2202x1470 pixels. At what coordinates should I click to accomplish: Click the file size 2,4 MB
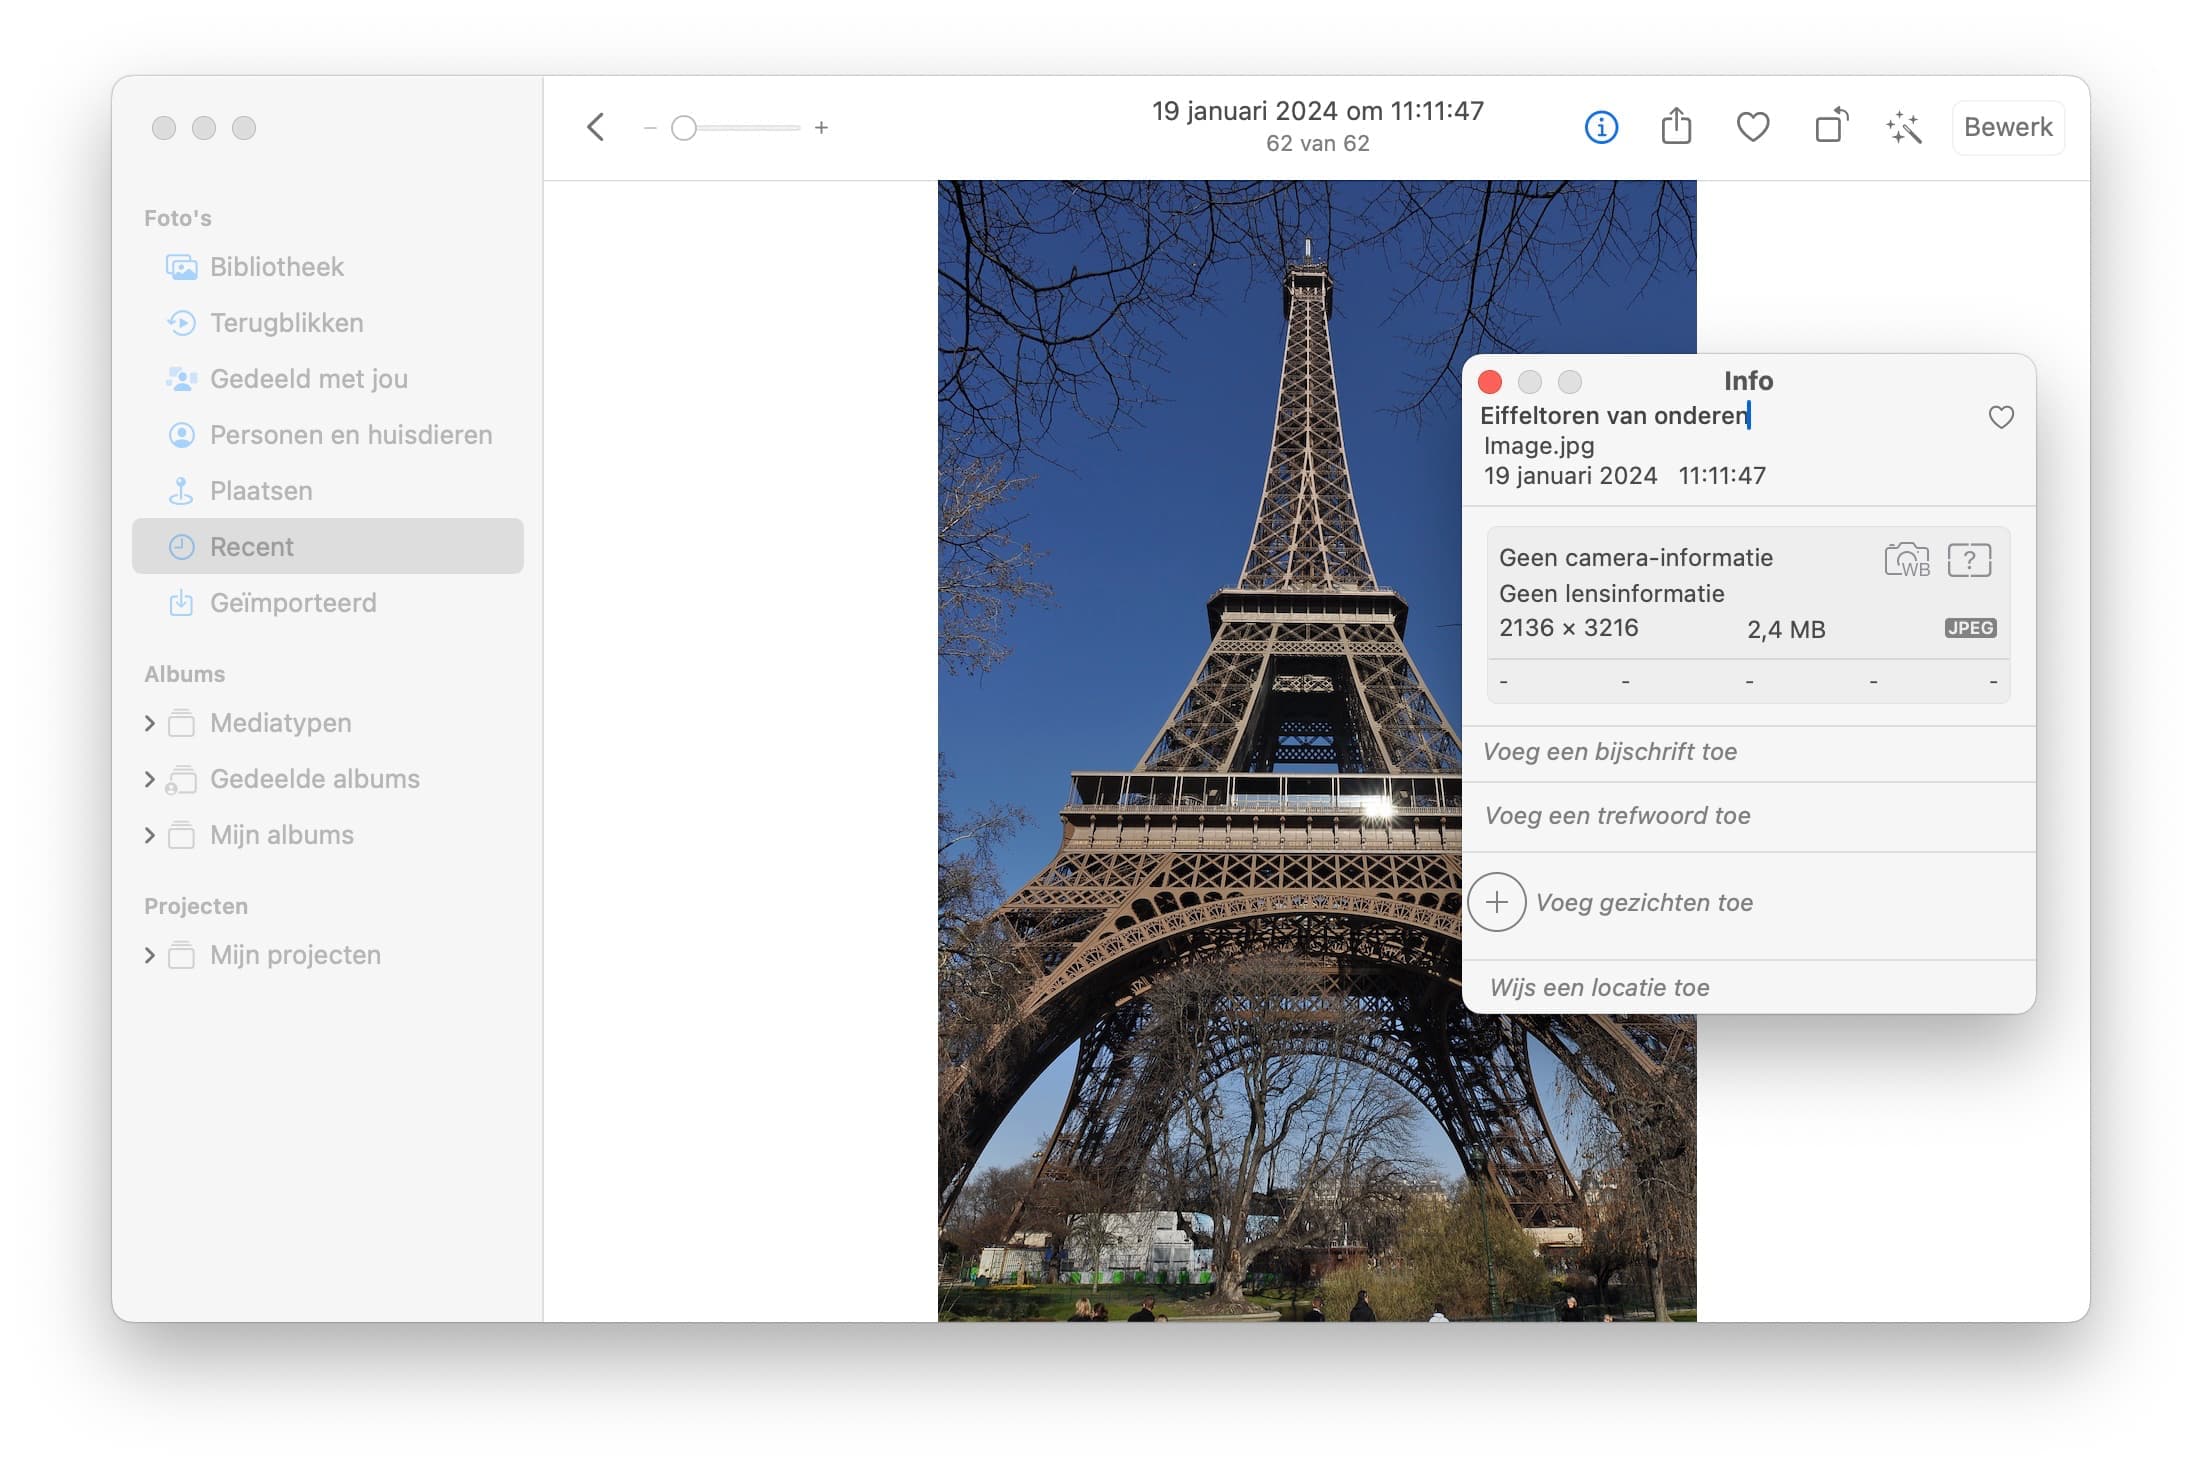[1786, 630]
